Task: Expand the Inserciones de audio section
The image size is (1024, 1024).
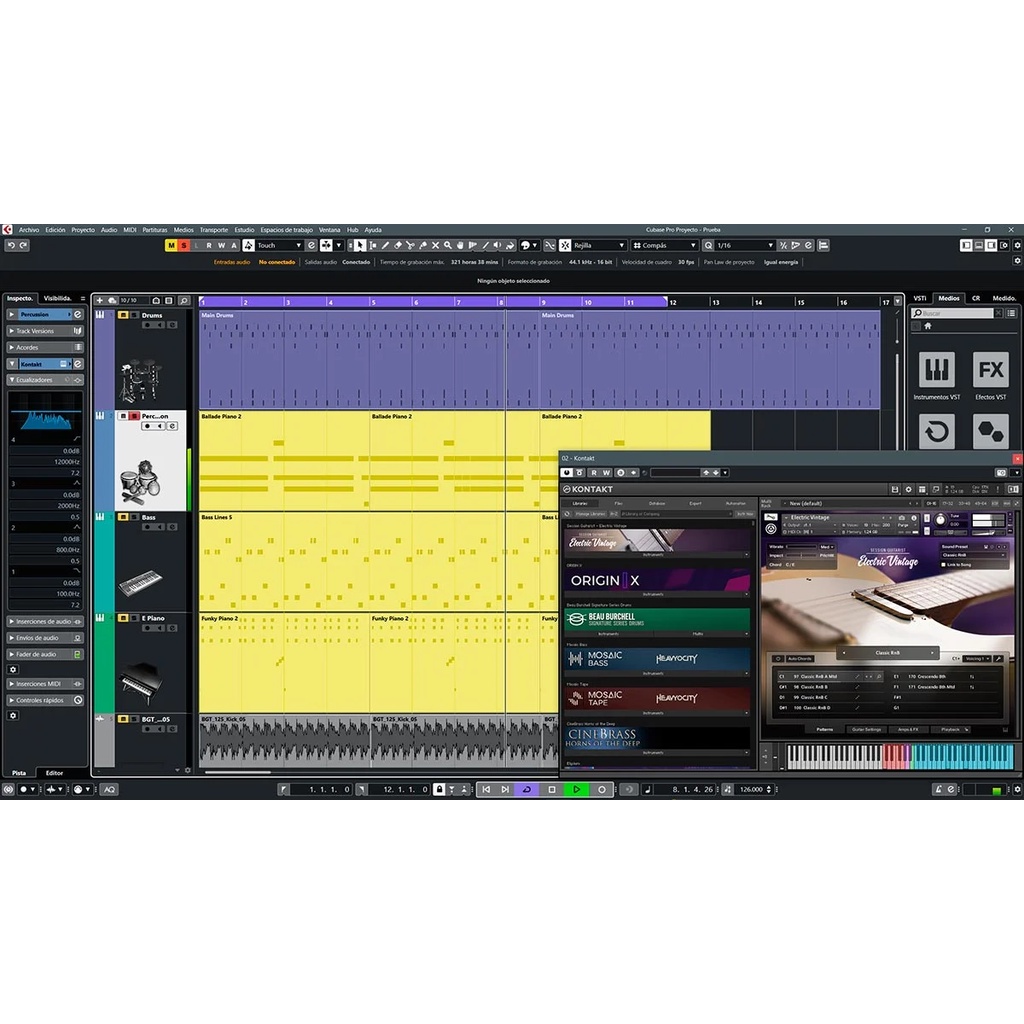Action: [x=45, y=622]
